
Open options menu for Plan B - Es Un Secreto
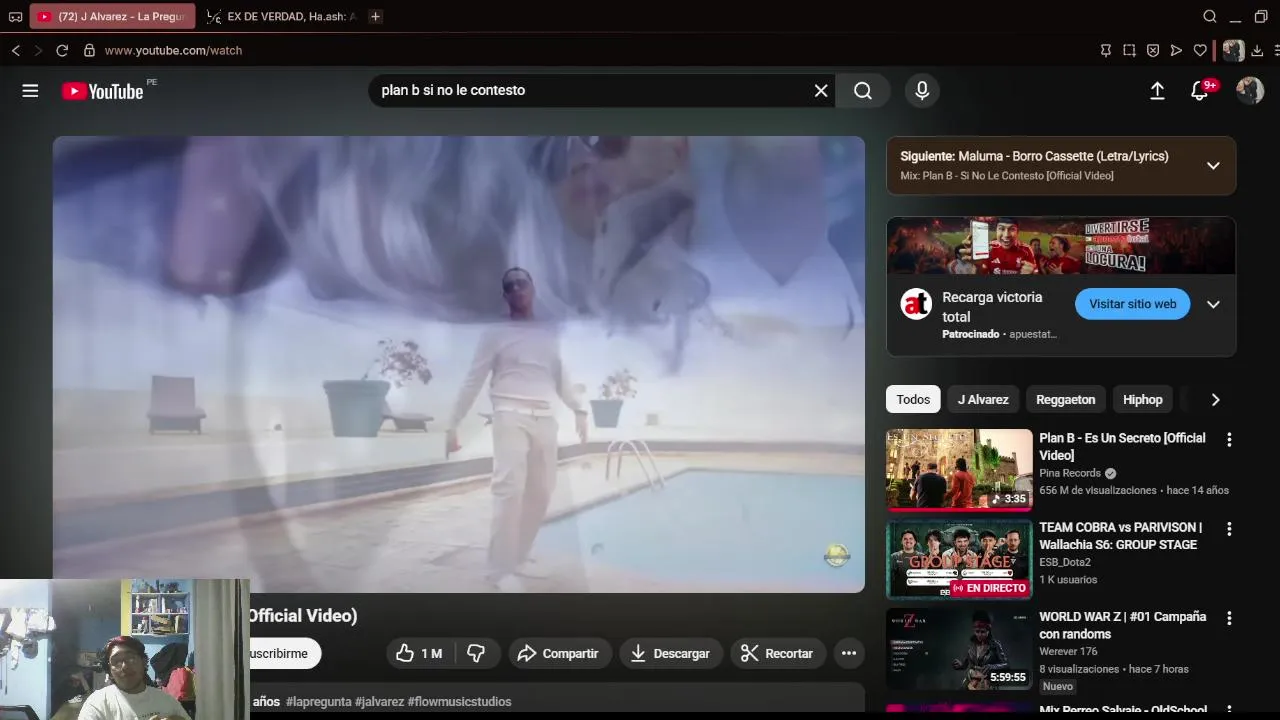pyautogui.click(x=1229, y=439)
